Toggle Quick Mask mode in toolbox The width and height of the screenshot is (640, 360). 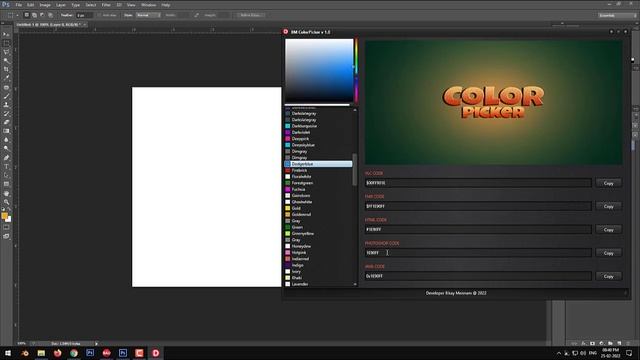tap(6, 227)
